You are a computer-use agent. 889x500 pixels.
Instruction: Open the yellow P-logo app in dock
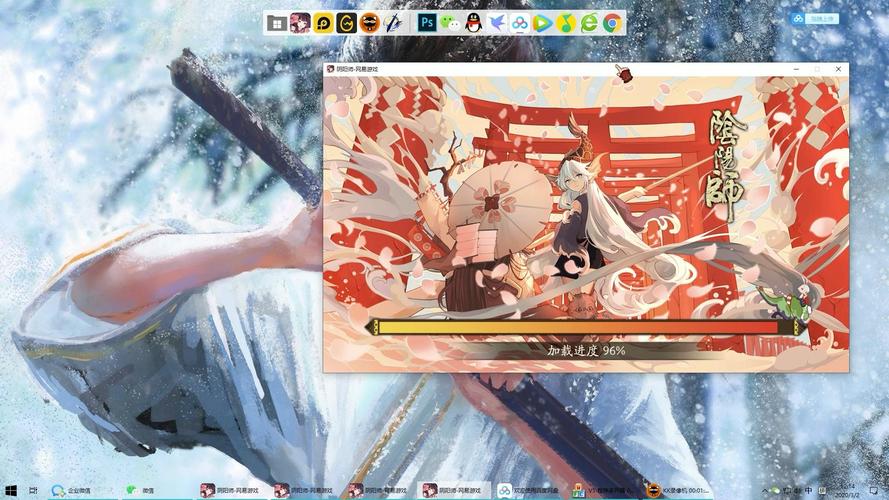(x=323, y=23)
